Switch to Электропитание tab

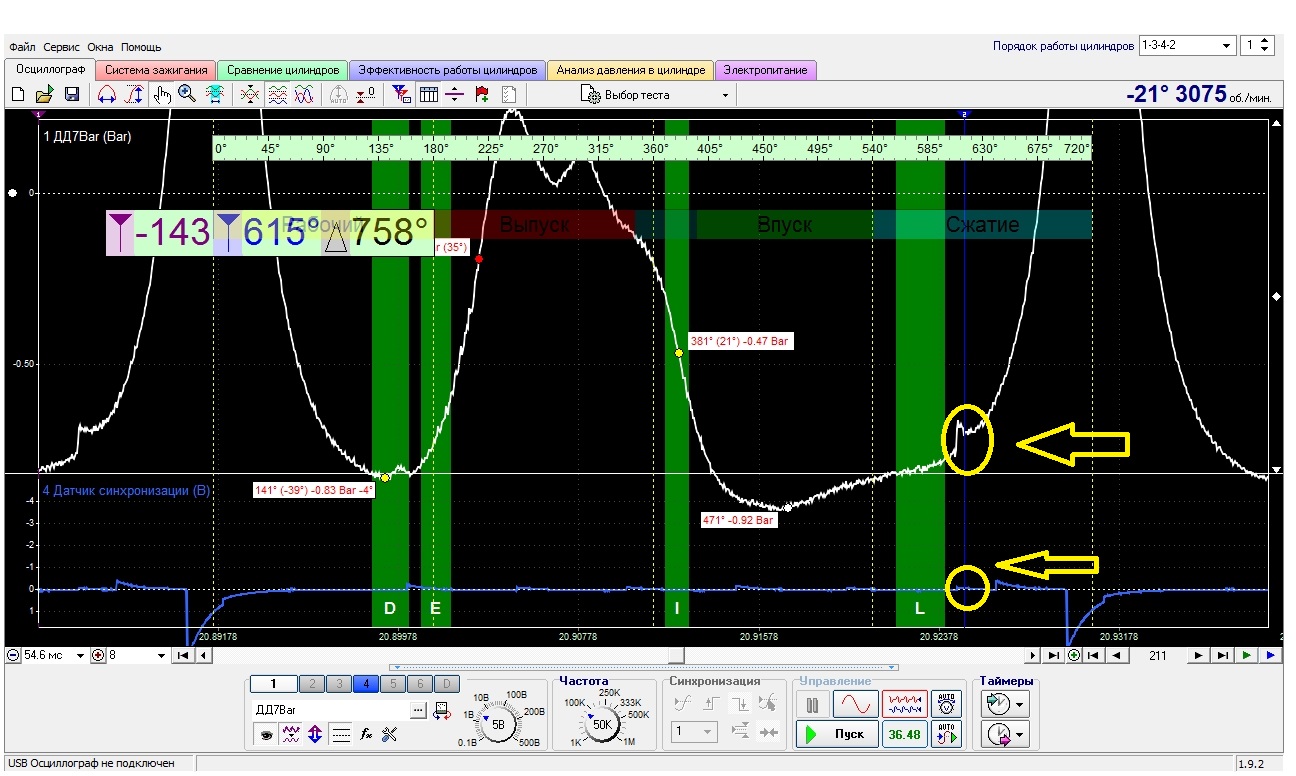(x=766, y=70)
